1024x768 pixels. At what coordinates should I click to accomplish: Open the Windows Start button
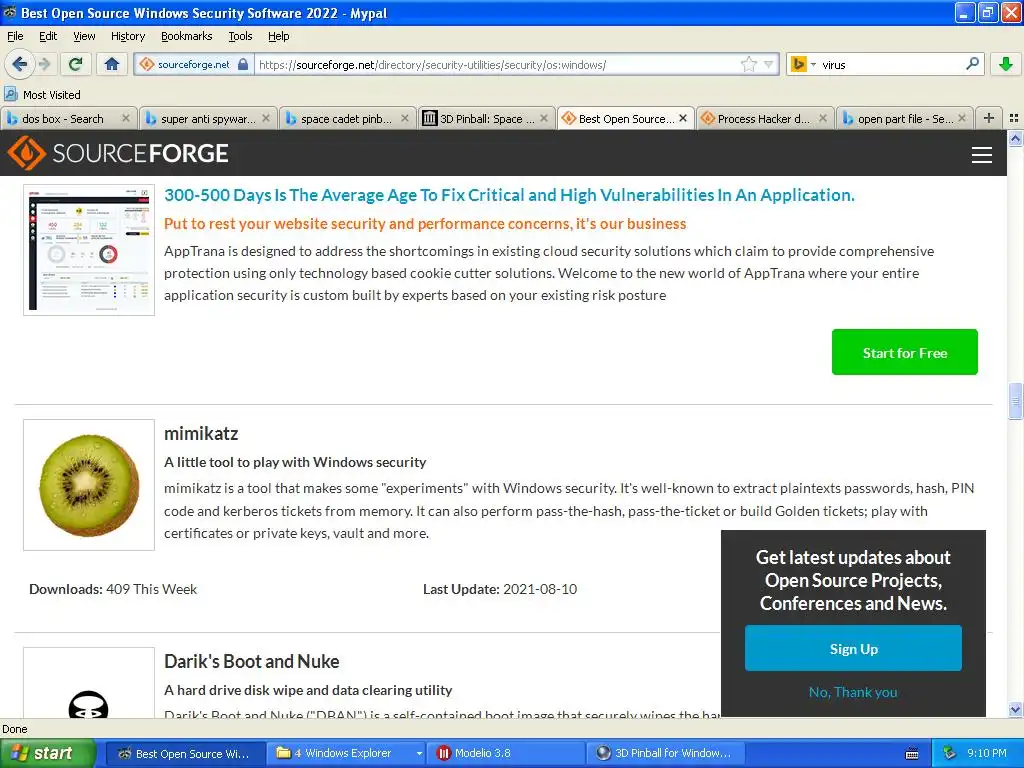tap(48, 753)
